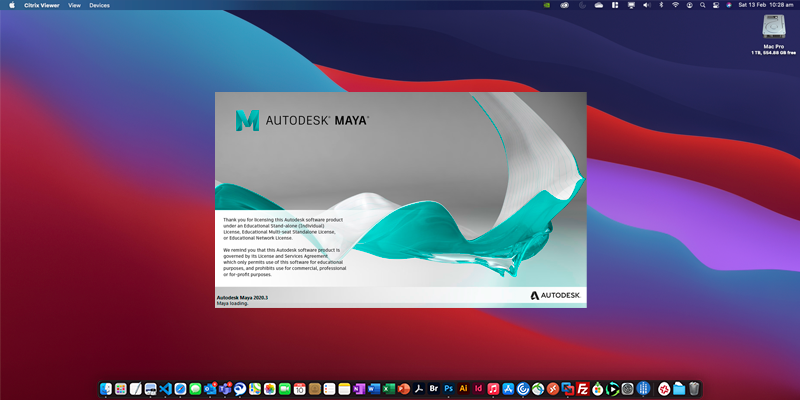Open the Mac Pro drive on the desktop
The image size is (800, 400).
tap(773, 27)
